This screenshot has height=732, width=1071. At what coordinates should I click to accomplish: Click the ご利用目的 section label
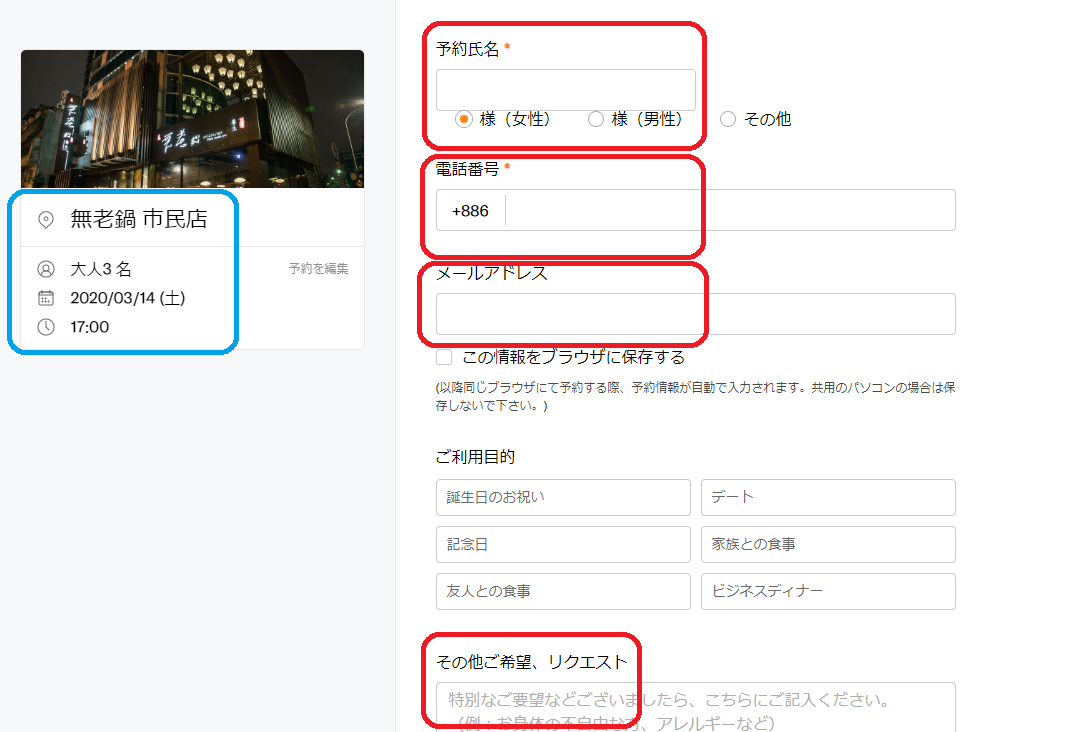coord(475,457)
